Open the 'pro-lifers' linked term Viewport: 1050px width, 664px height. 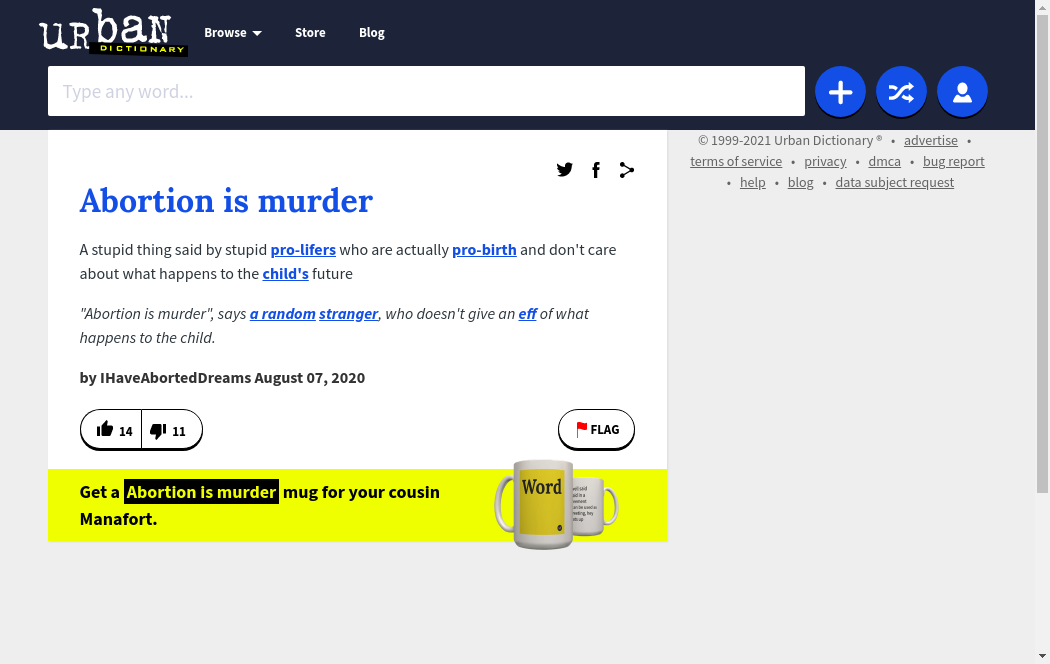(x=303, y=250)
